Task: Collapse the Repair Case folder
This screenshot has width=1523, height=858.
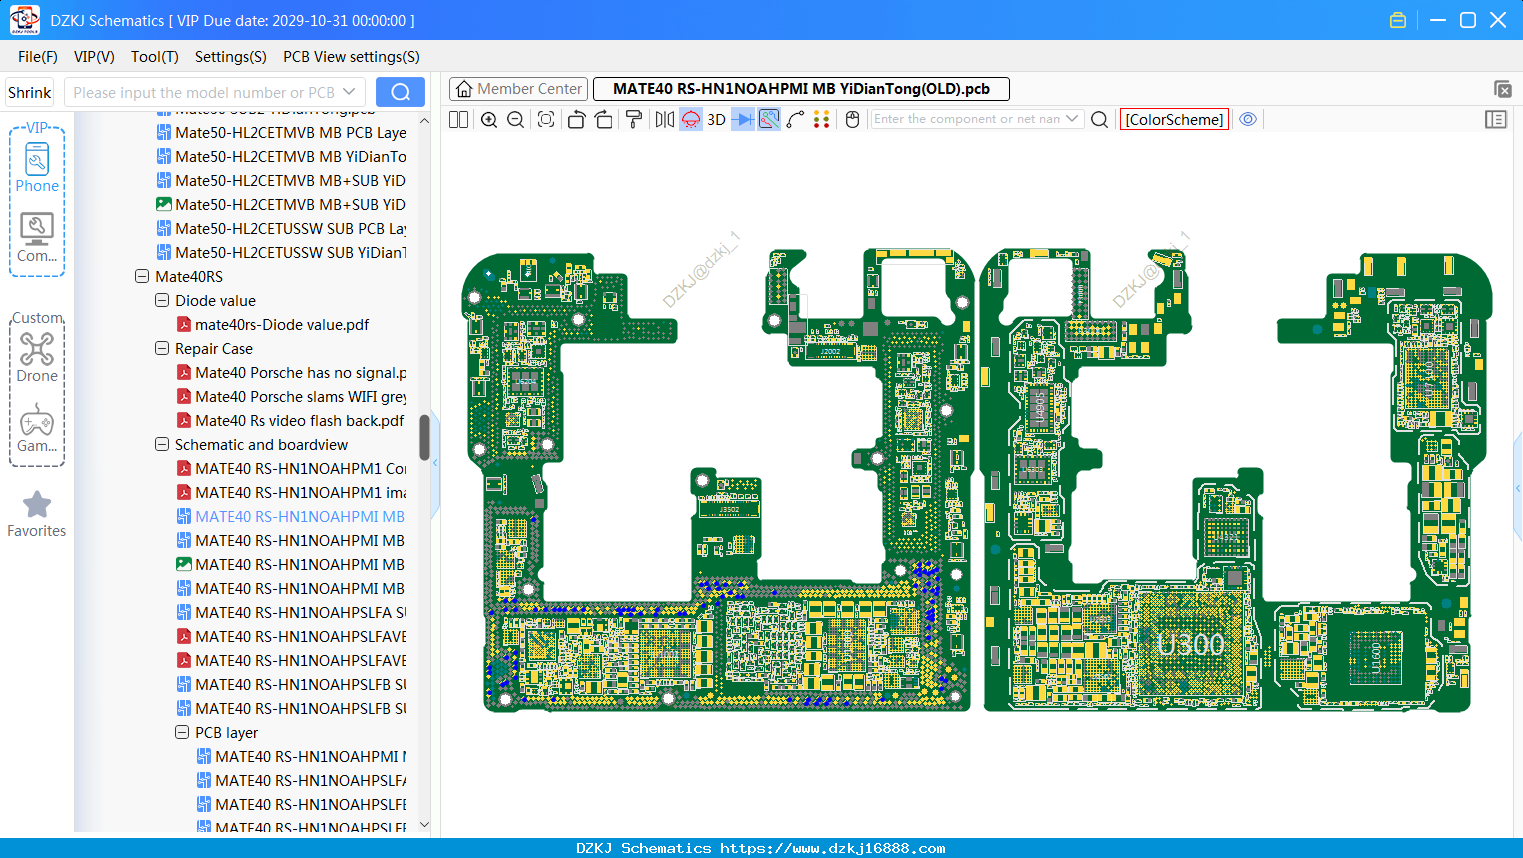Action: 162,348
